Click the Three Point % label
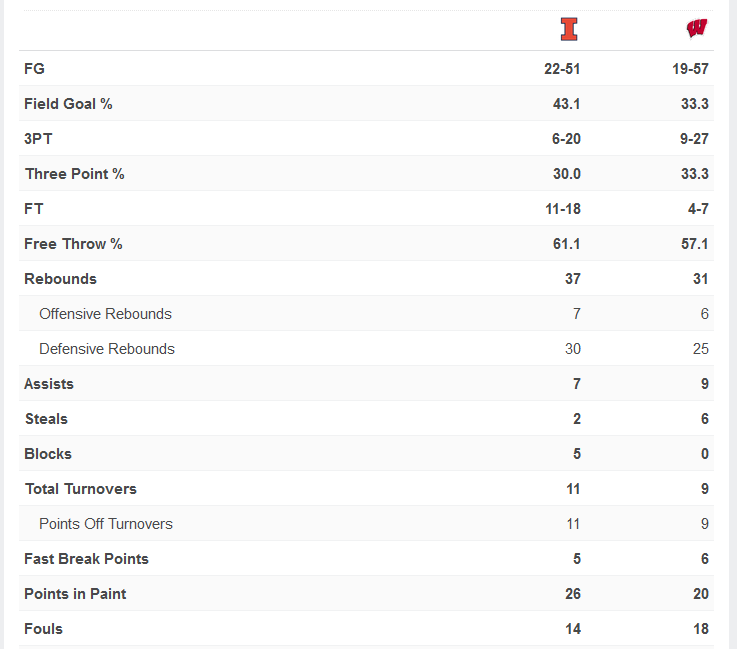Viewport: 737px width, 649px height. [75, 174]
